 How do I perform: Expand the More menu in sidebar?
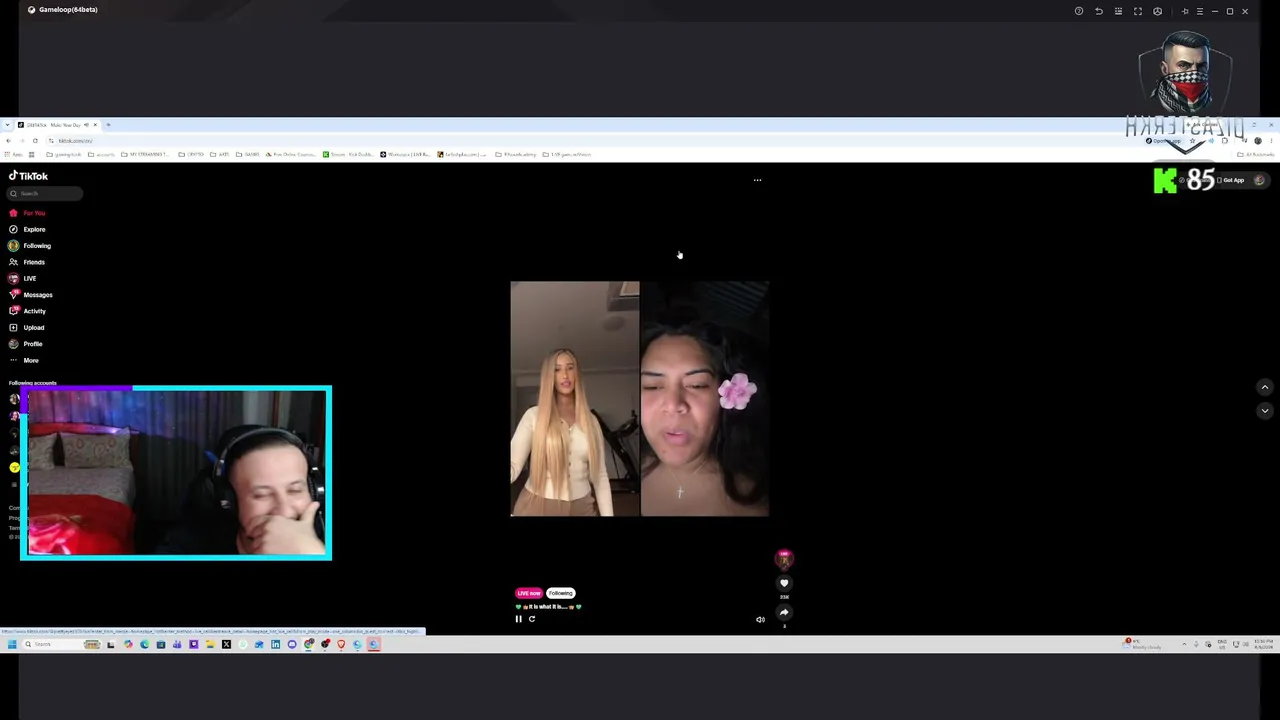[24, 360]
